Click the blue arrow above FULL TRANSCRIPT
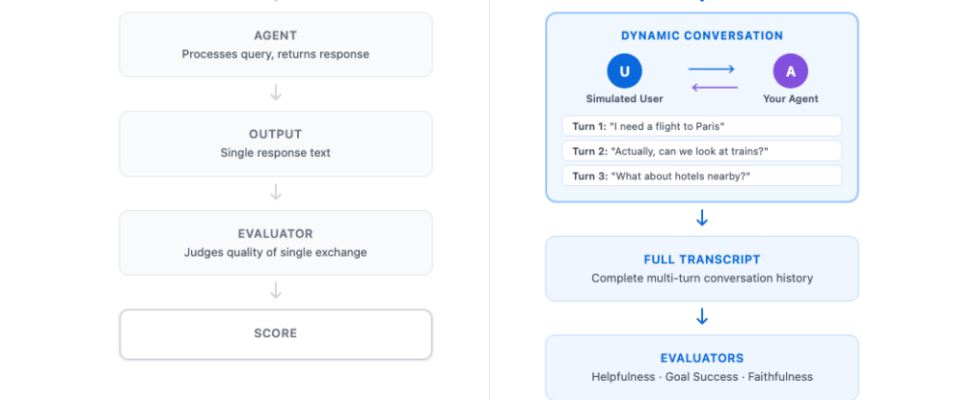 coord(702,218)
